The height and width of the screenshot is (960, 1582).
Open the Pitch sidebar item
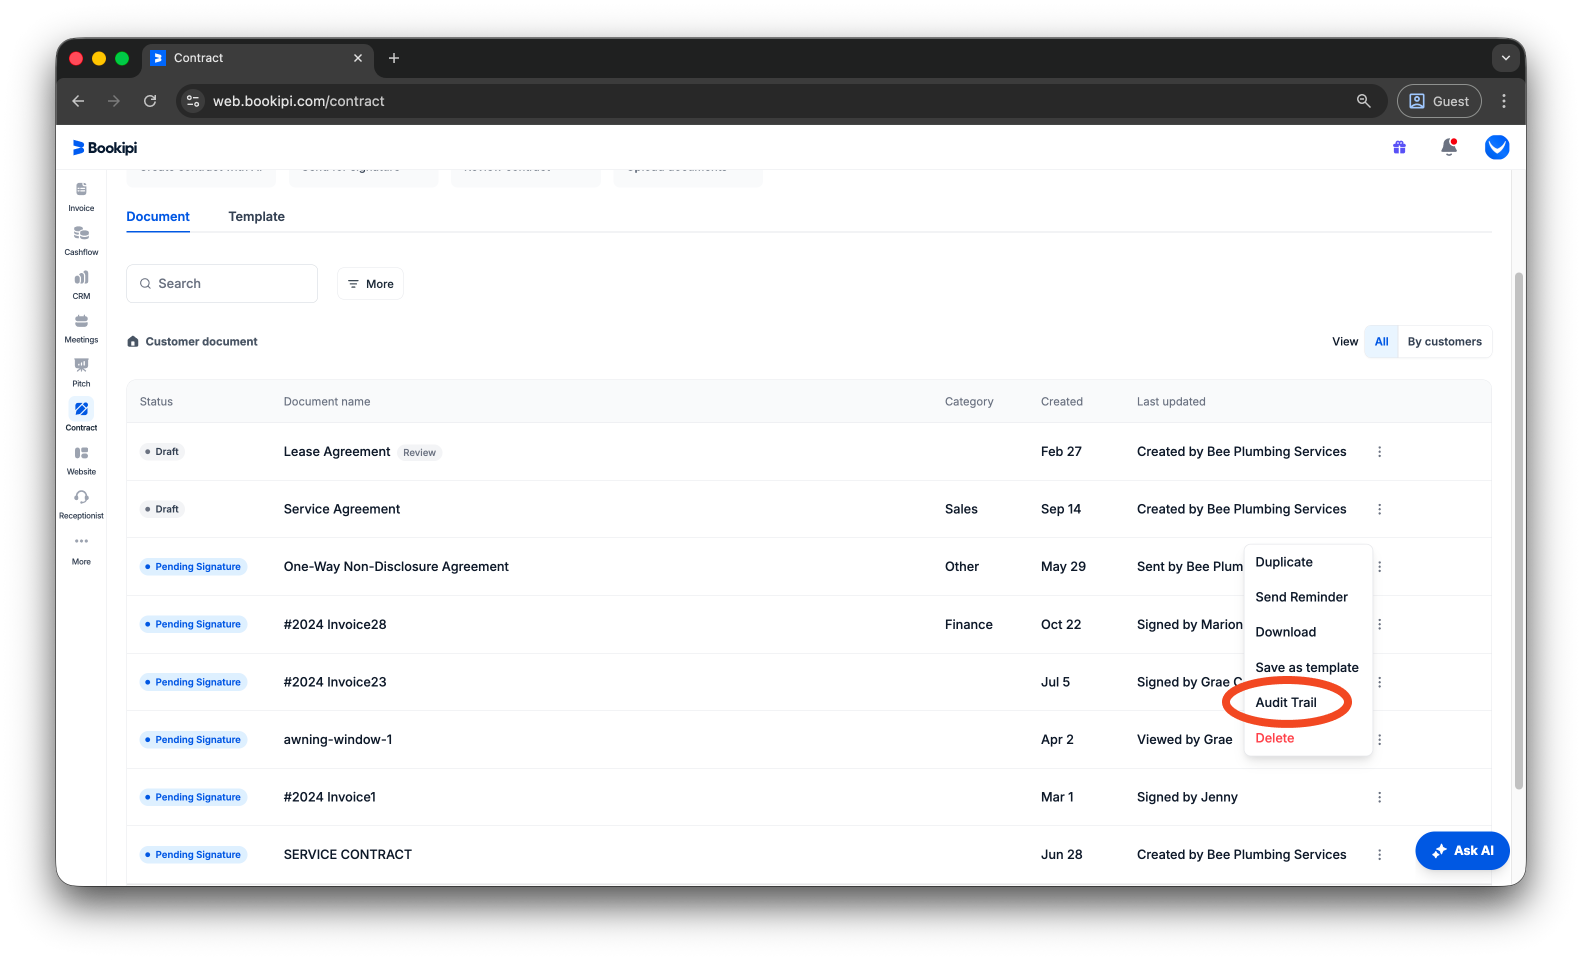[81, 373]
